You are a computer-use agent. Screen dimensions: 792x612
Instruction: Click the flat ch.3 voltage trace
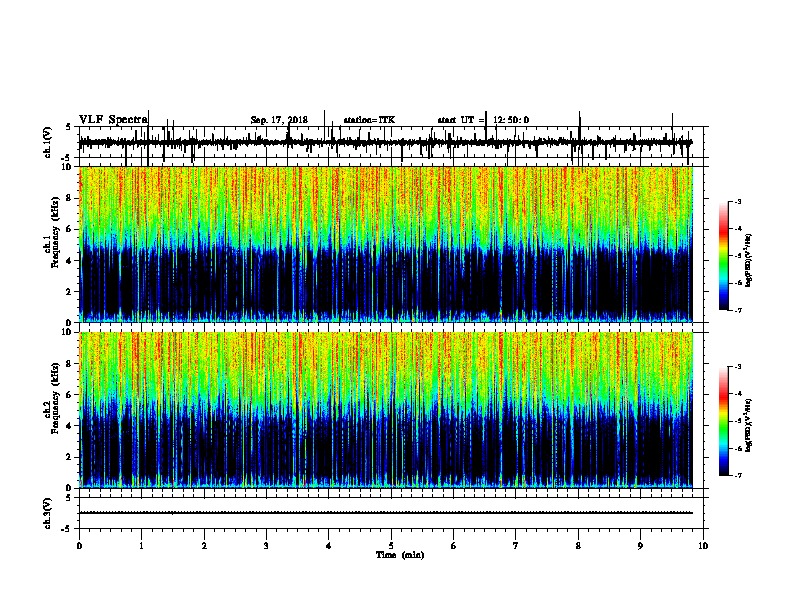(x=386, y=513)
